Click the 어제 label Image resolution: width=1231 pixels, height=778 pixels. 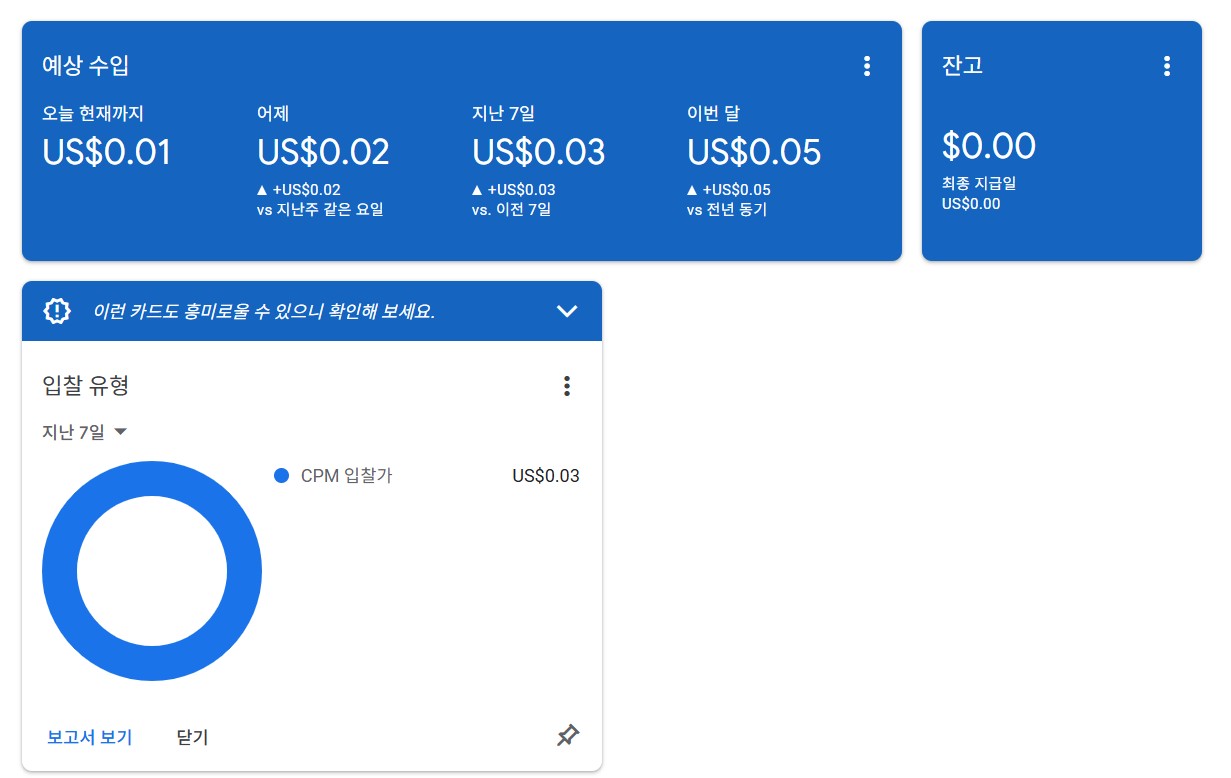click(x=273, y=114)
